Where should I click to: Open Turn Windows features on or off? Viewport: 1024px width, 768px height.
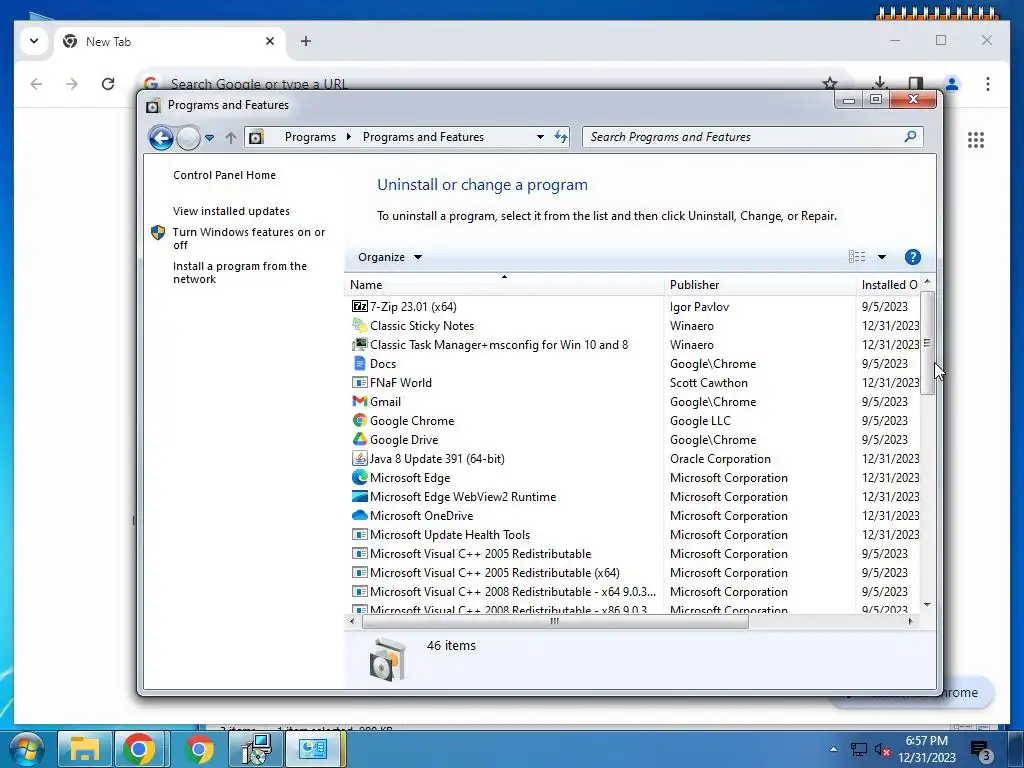pyautogui.click(x=248, y=238)
